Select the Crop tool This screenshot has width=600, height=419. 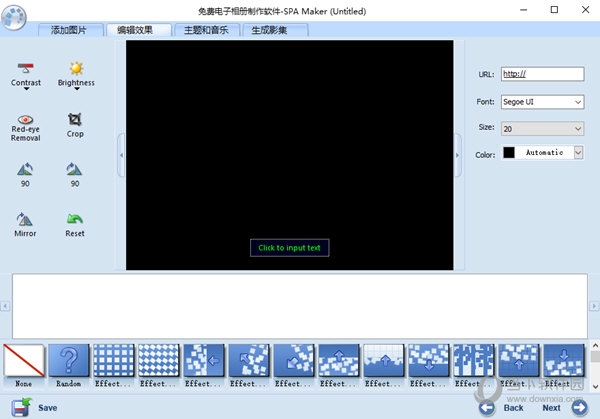click(x=75, y=125)
